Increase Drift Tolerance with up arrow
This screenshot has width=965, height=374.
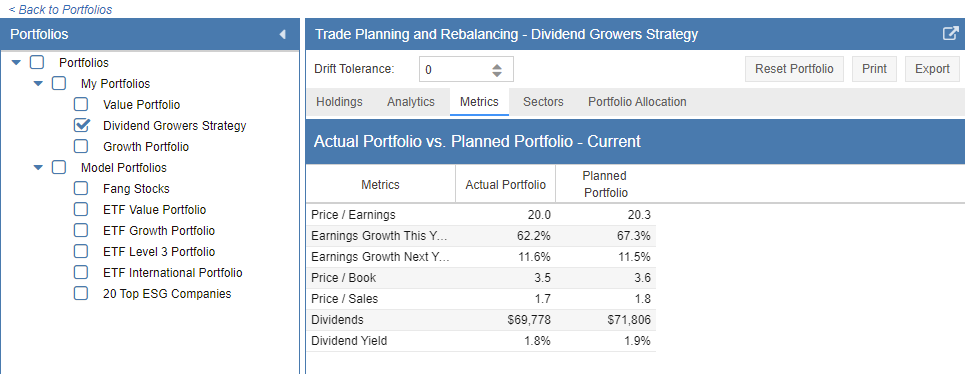point(497,65)
